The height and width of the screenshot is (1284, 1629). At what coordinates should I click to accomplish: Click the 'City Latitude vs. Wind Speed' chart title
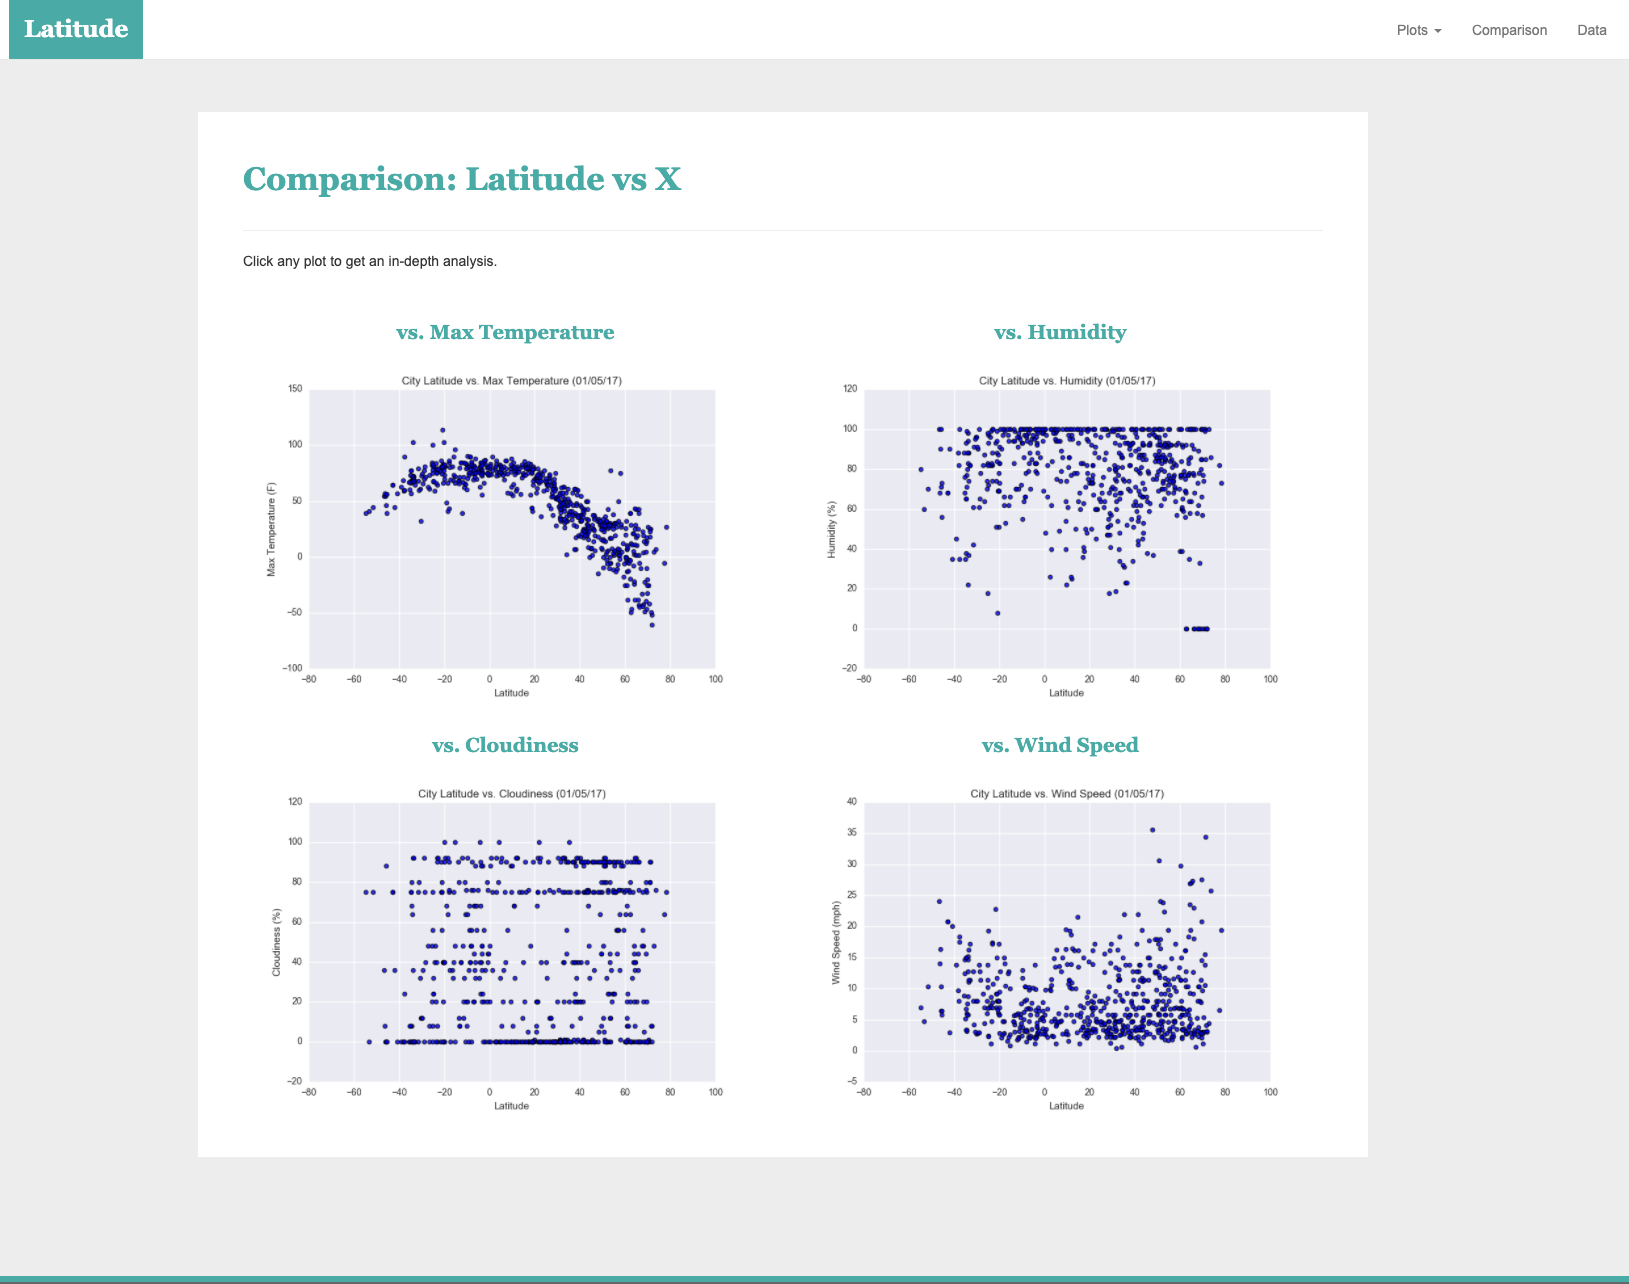coord(1067,794)
